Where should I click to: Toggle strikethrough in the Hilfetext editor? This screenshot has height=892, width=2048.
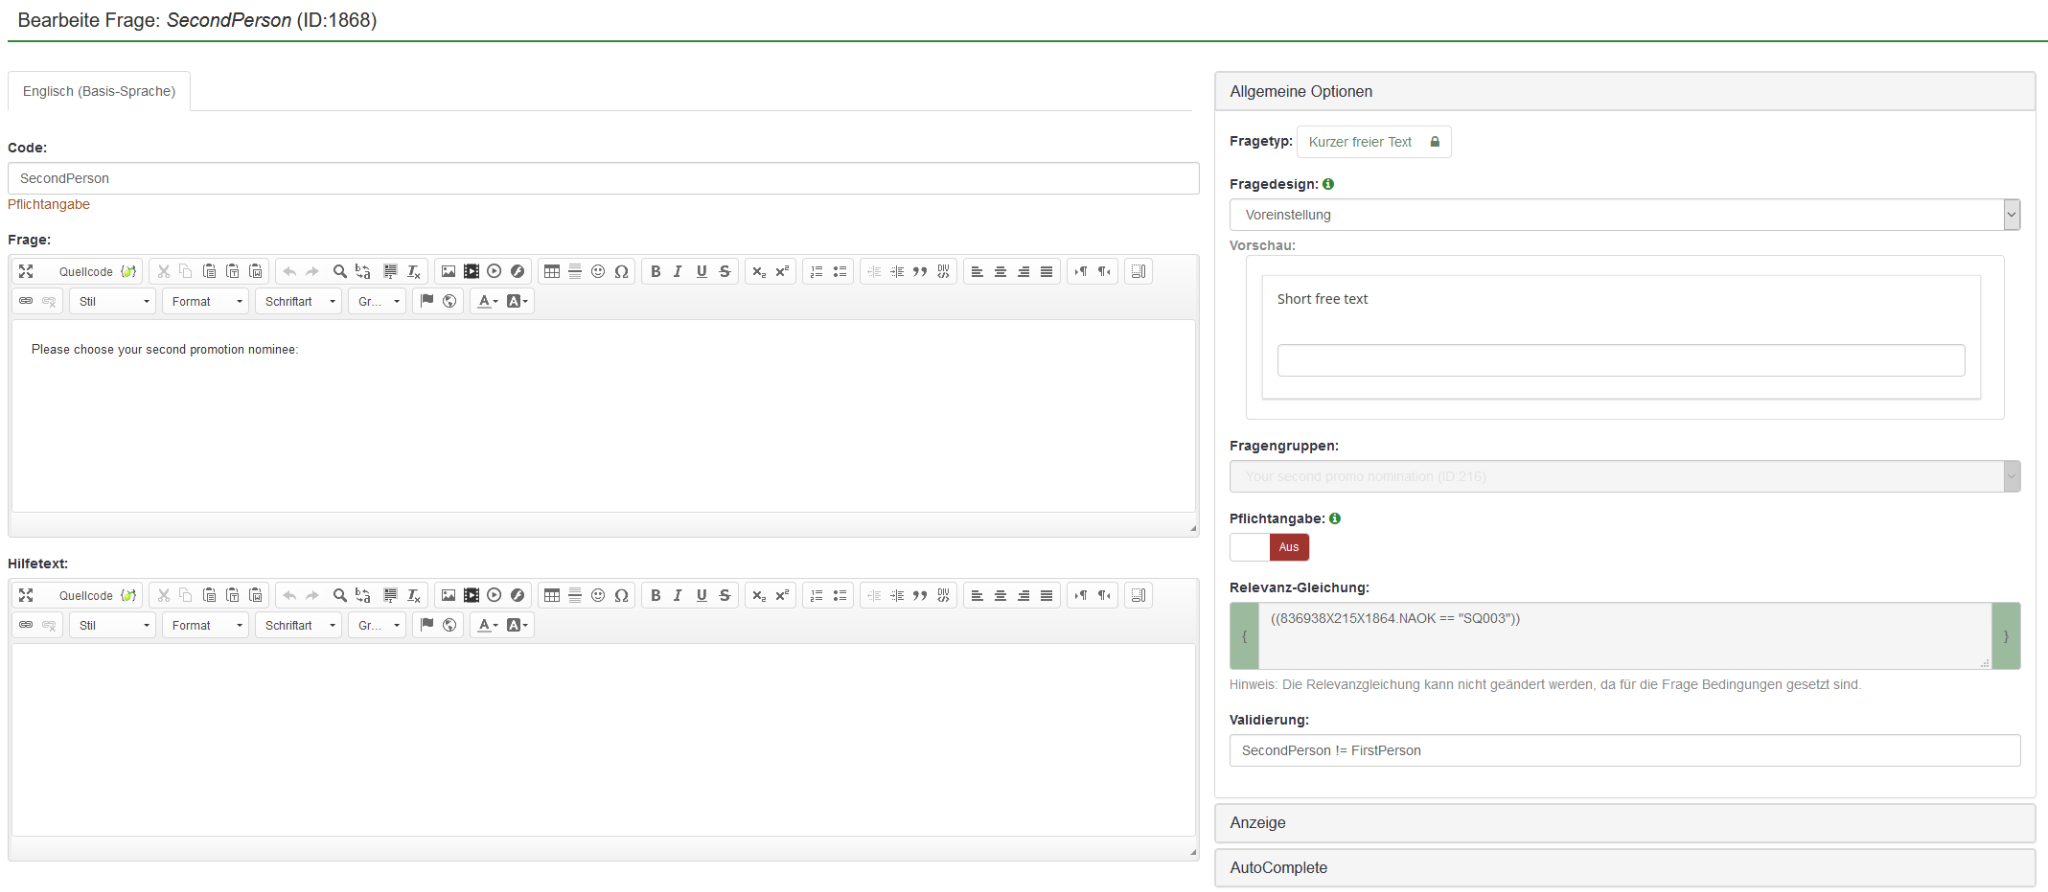[x=725, y=595]
